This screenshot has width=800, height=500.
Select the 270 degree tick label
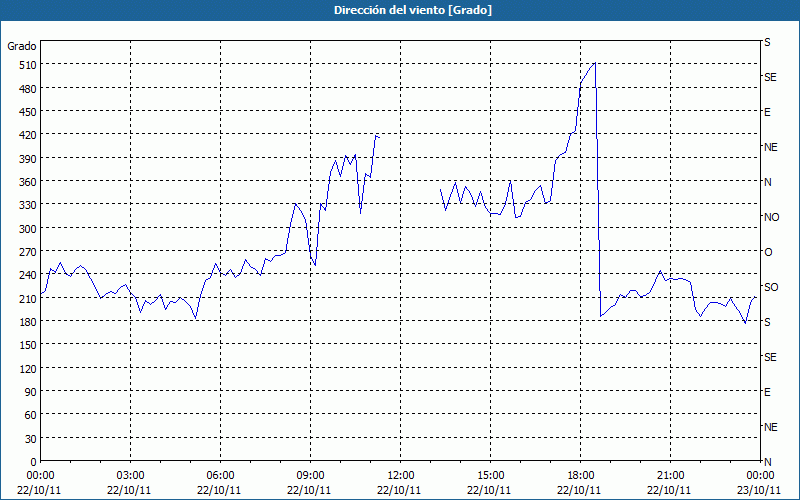(x=28, y=252)
